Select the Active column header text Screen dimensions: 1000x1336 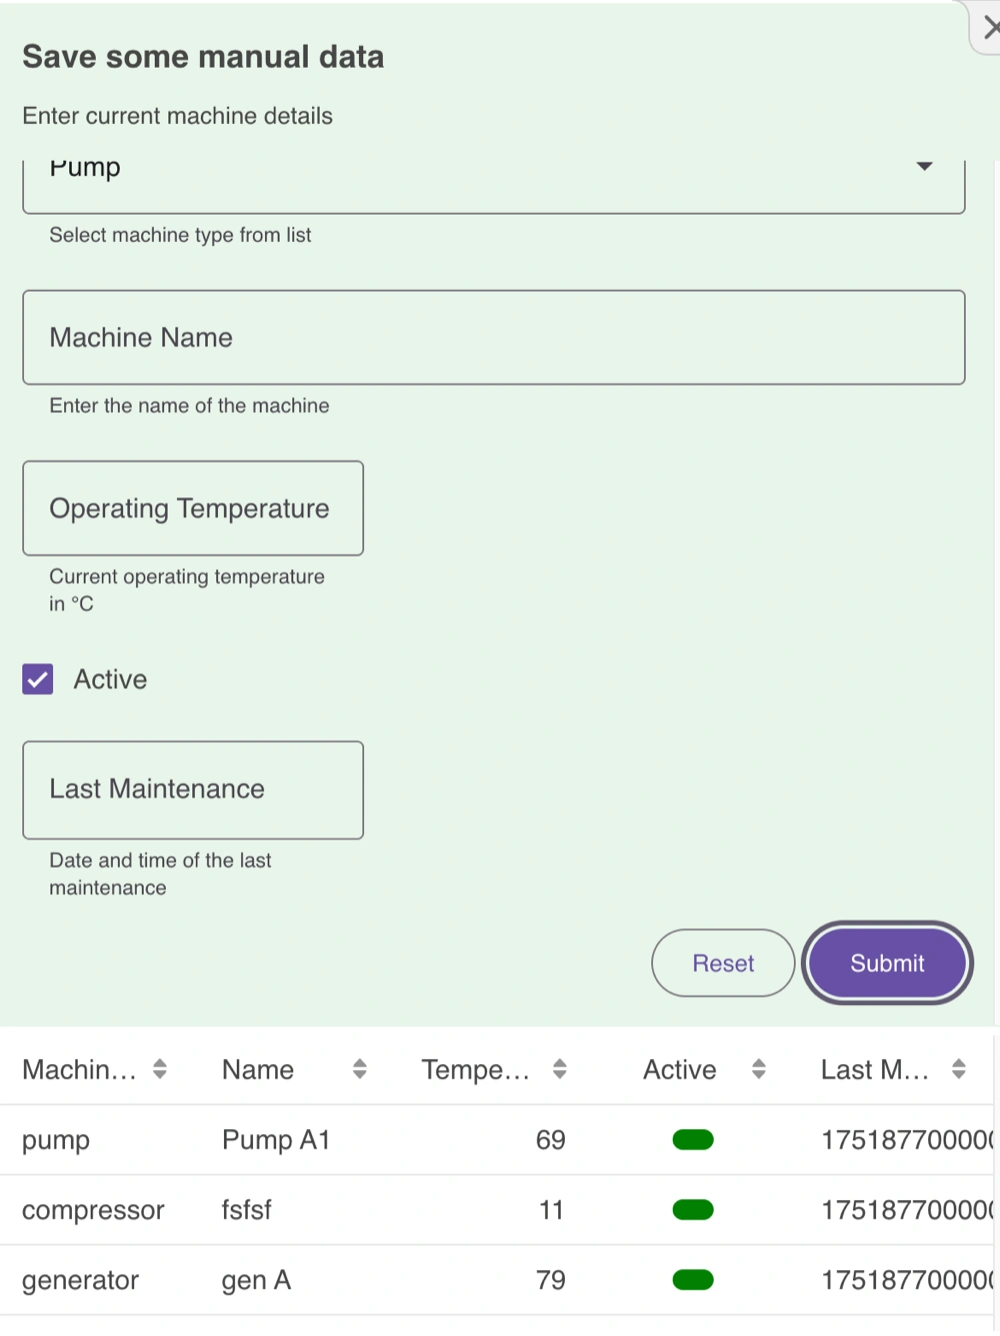[680, 1070]
